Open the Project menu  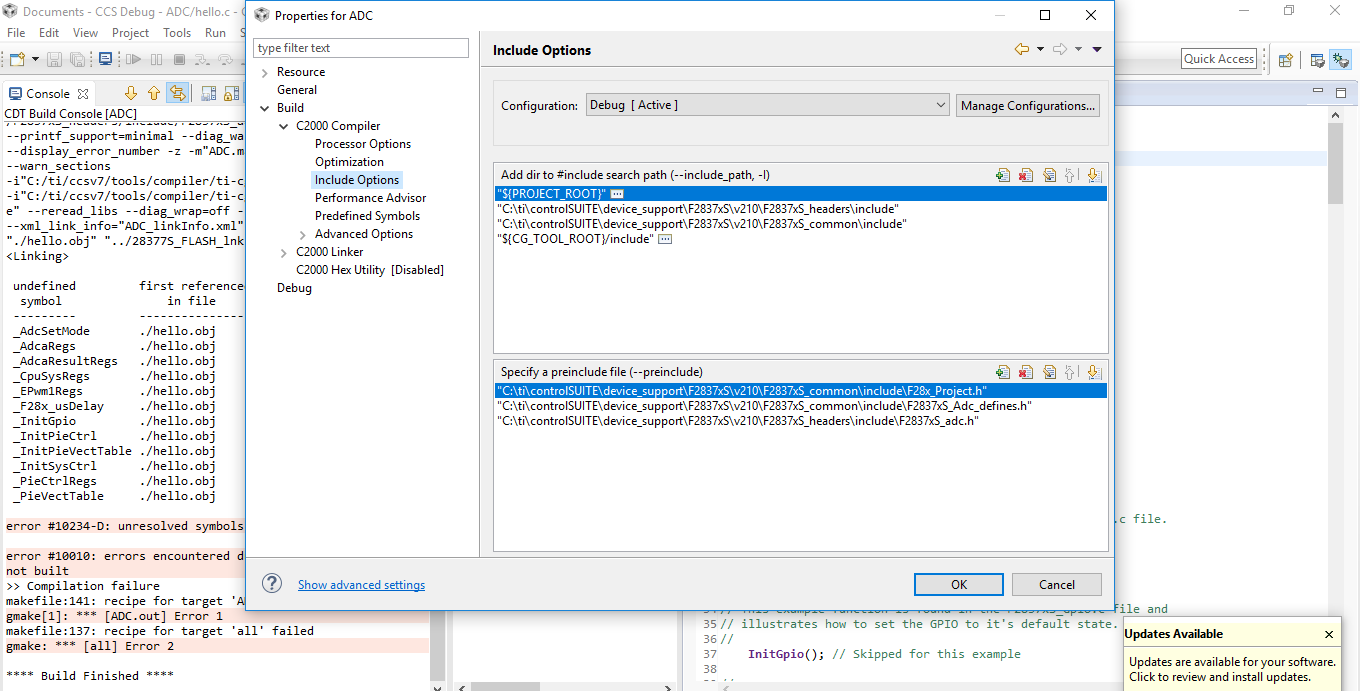click(130, 32)
